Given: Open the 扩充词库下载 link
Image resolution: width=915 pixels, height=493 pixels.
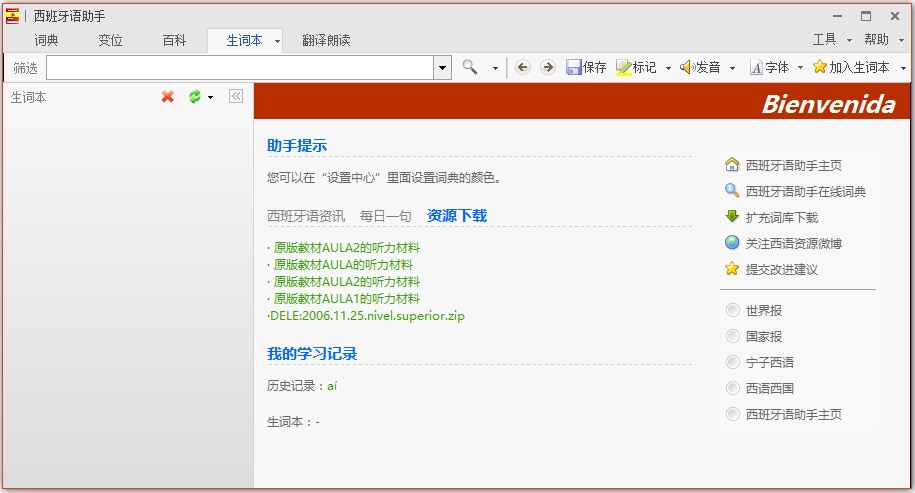Looking at the screenshot, I should (x=781, y=217).
